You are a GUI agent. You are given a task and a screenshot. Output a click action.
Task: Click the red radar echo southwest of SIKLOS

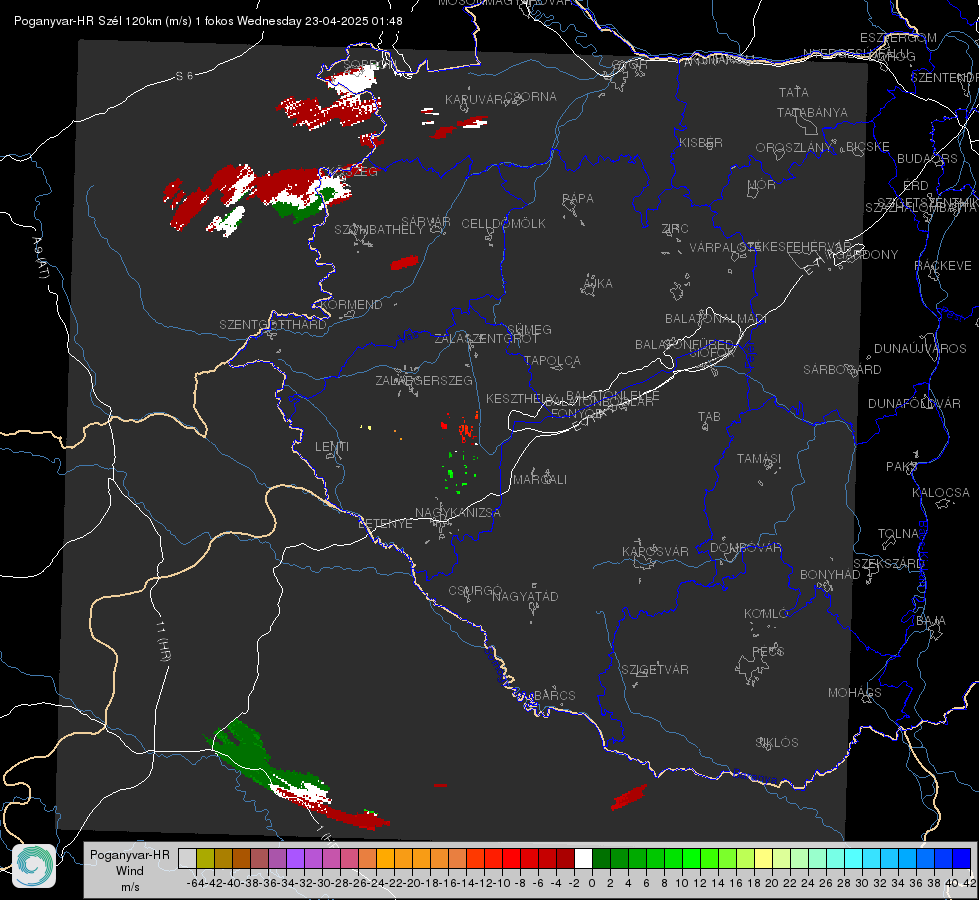(x=629, y=798)
